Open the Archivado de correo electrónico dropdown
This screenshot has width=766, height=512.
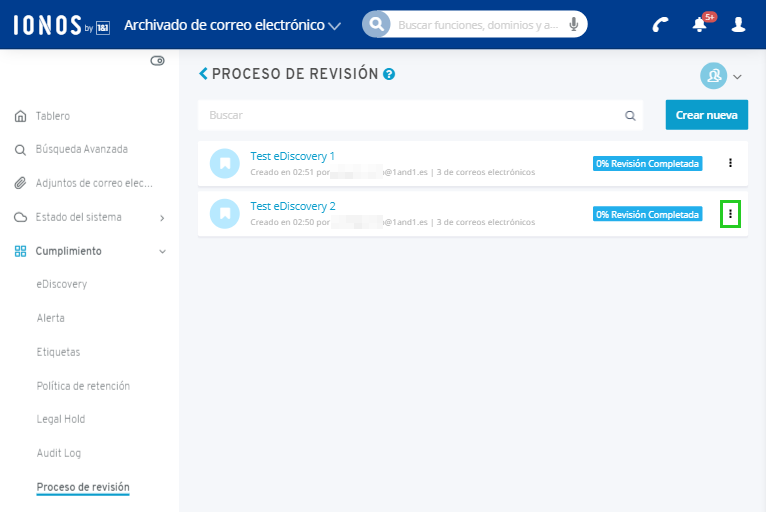(232, 25)
